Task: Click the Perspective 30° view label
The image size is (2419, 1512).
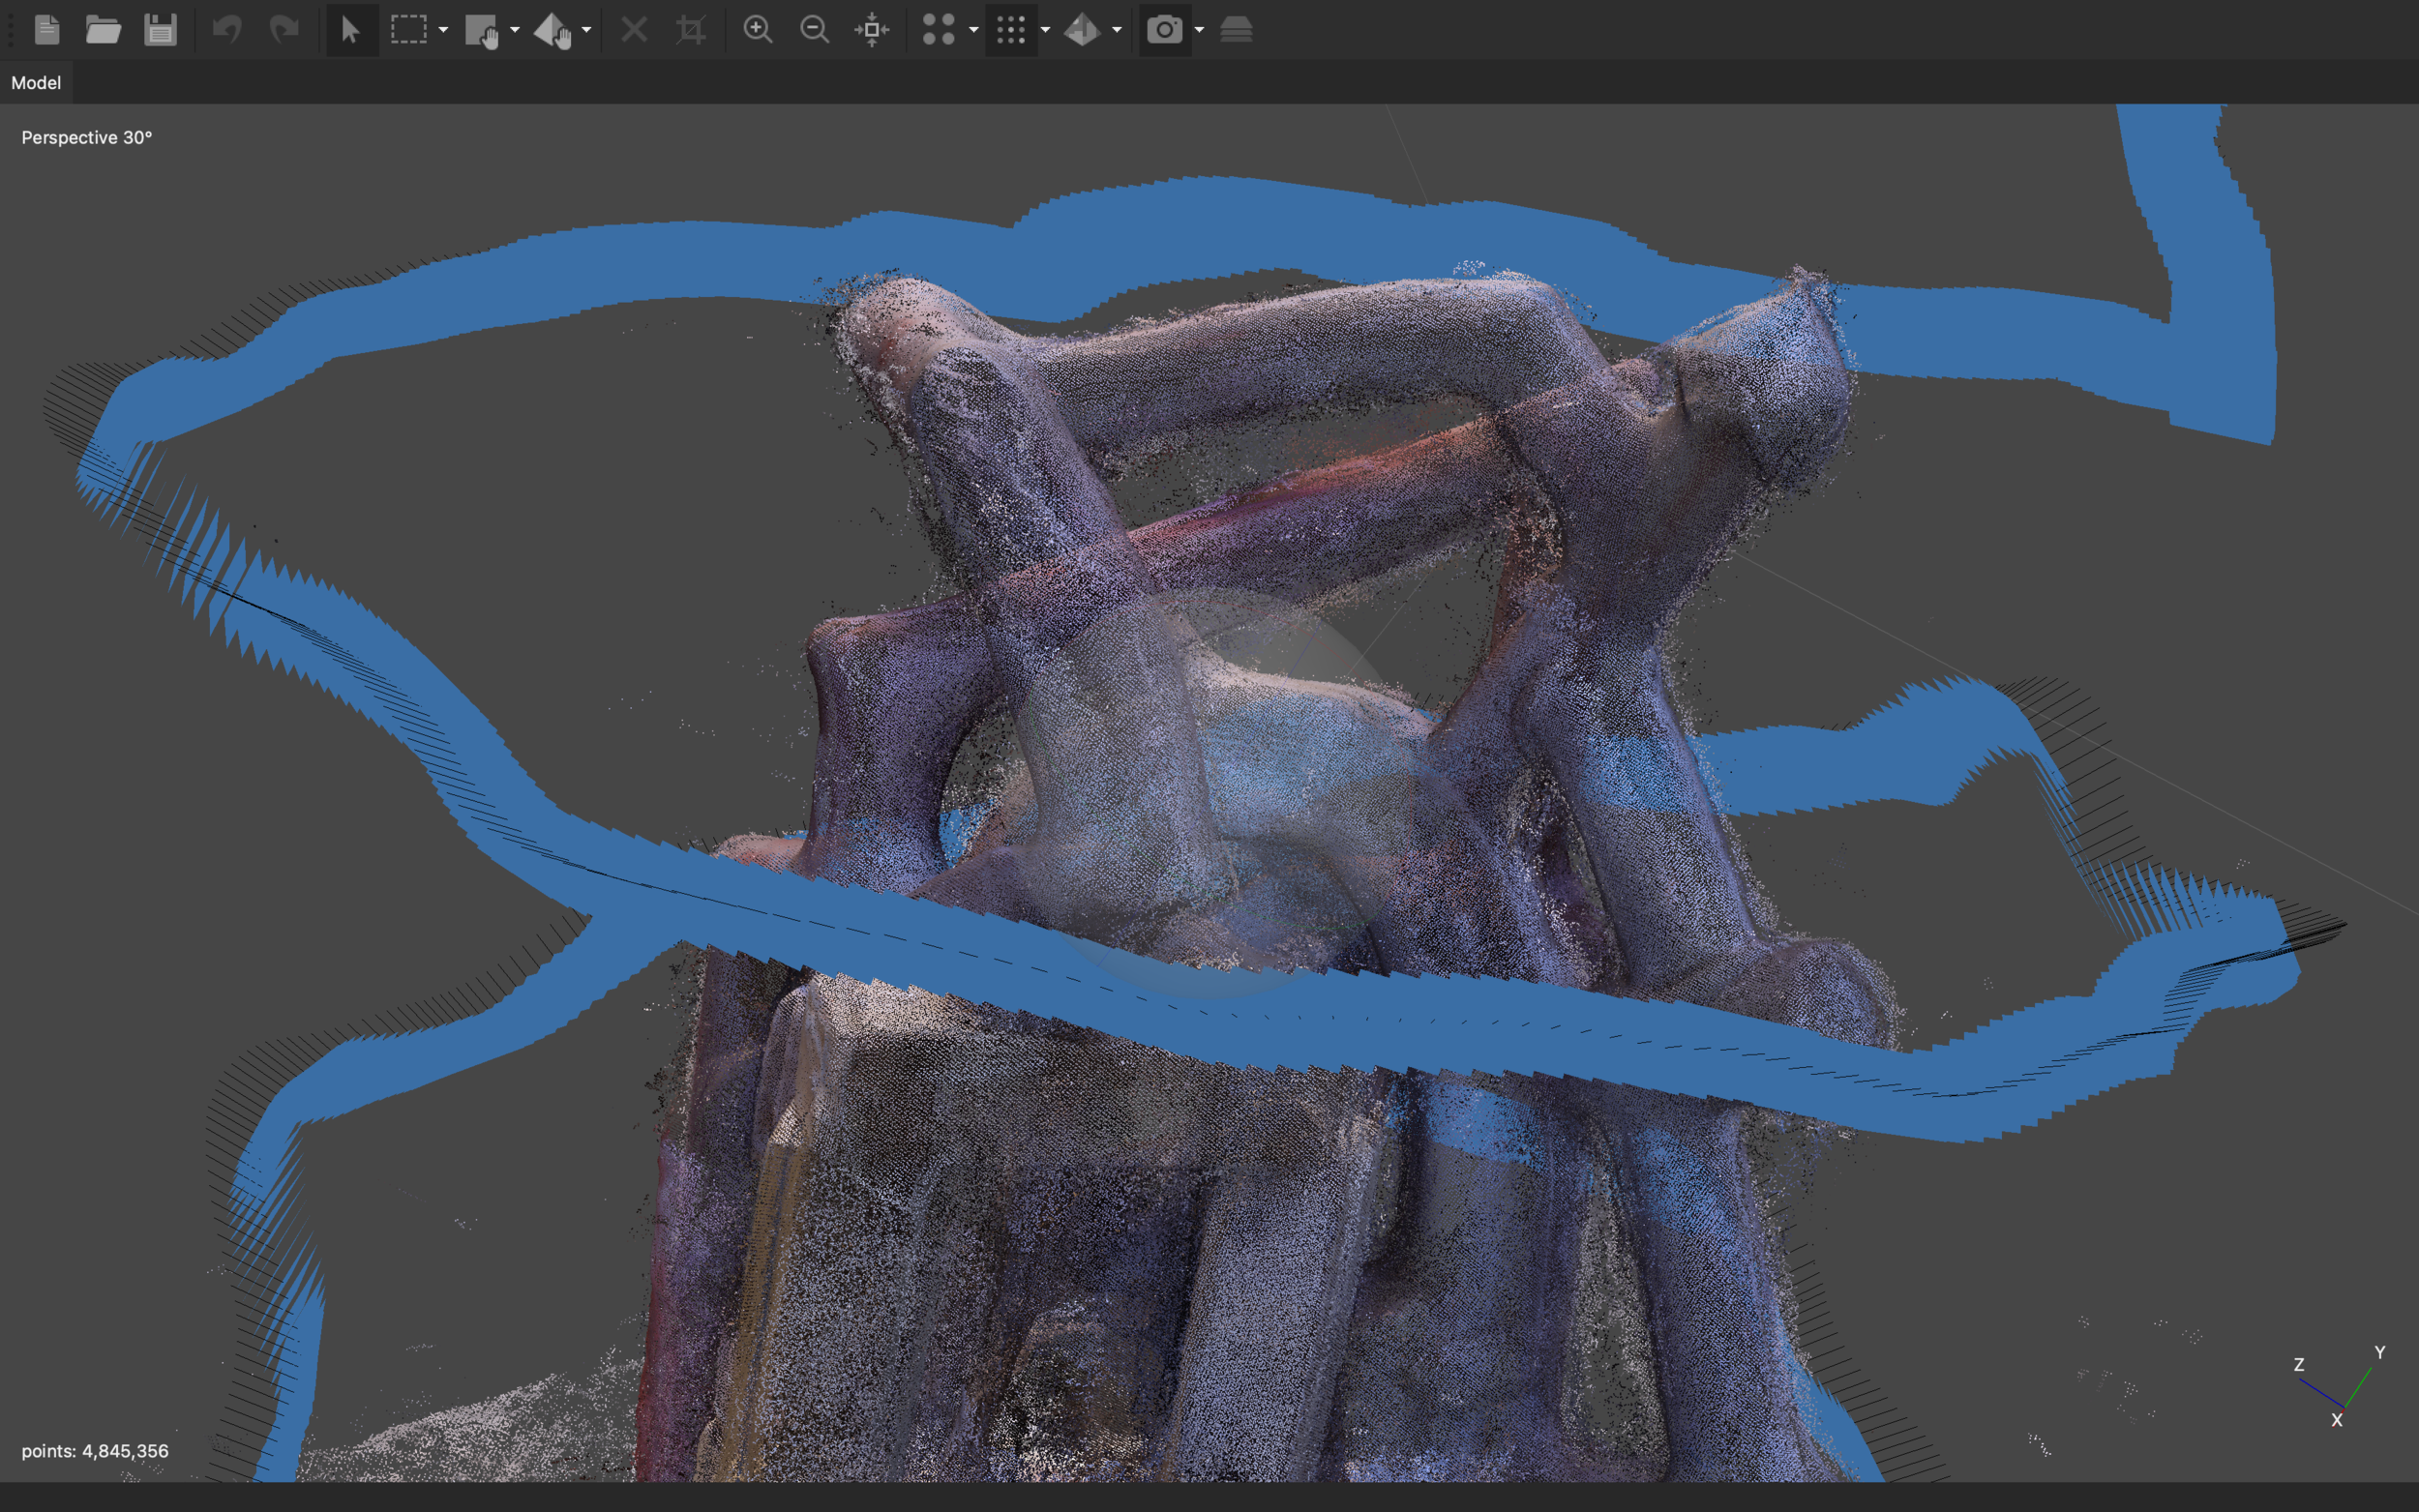Action: coord(87,138)
